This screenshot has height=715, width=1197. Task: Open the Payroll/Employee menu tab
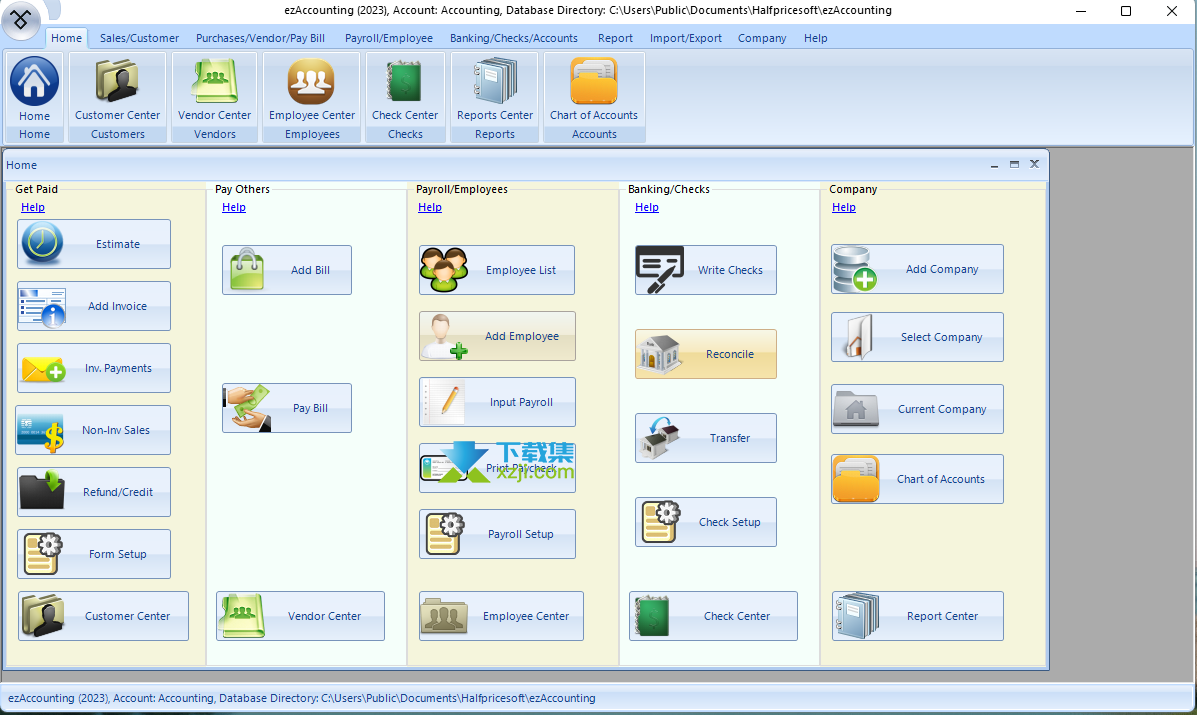(x=389, y=38)
